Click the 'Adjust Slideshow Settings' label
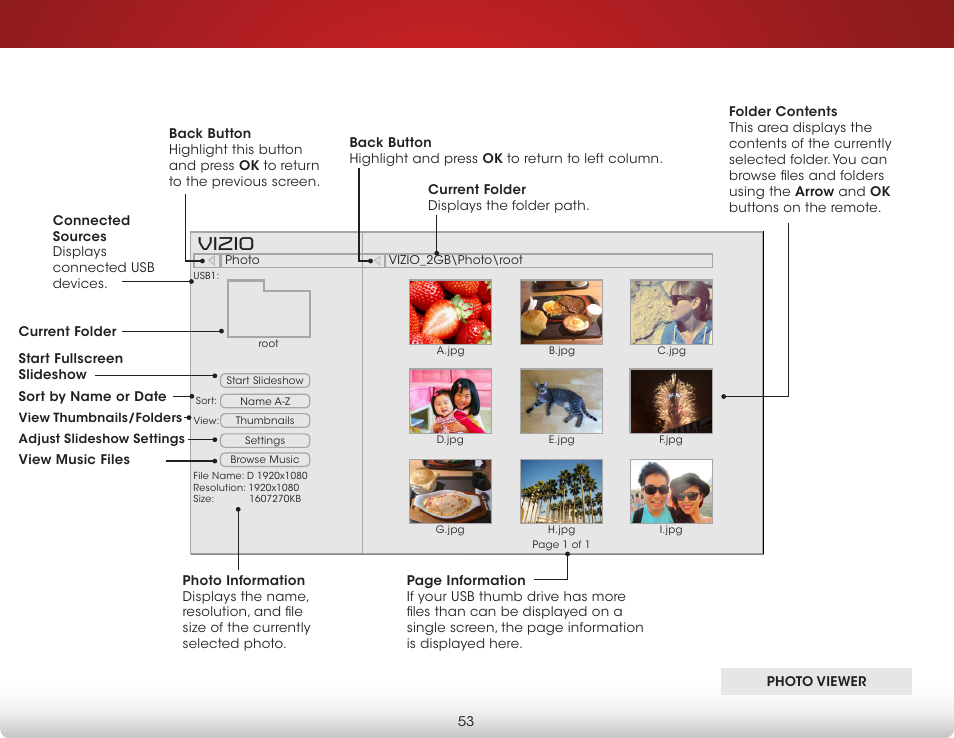Screen dimensions: 954x738 (x=102, y=439)
